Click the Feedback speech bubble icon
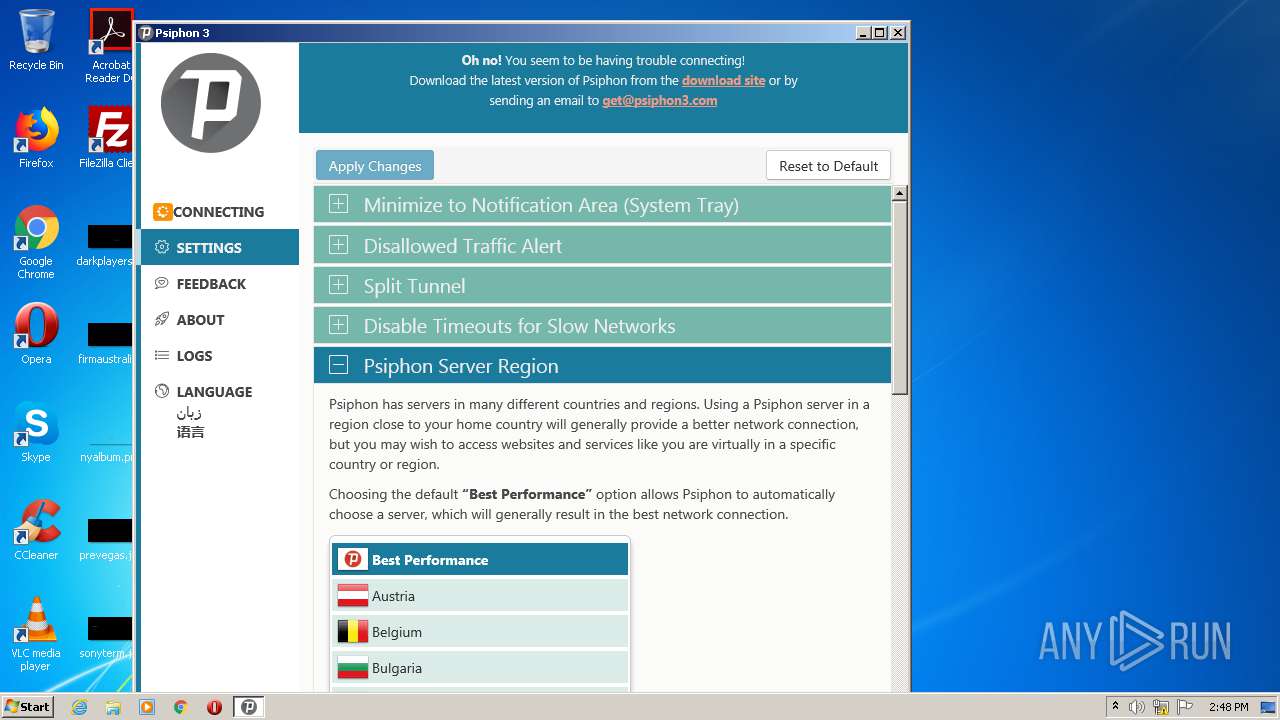 coord(161,284)
